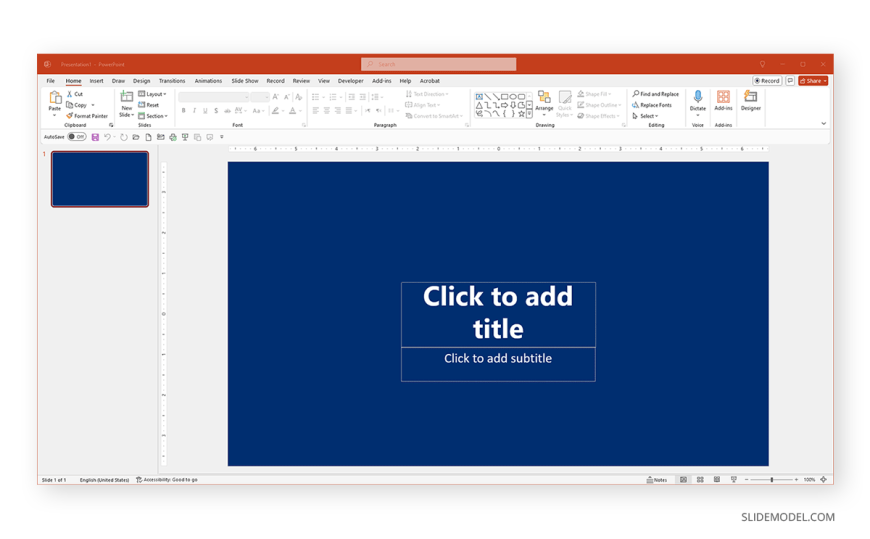
Task: Switch to the Insert tab
Action: click(x=97, y=81)
